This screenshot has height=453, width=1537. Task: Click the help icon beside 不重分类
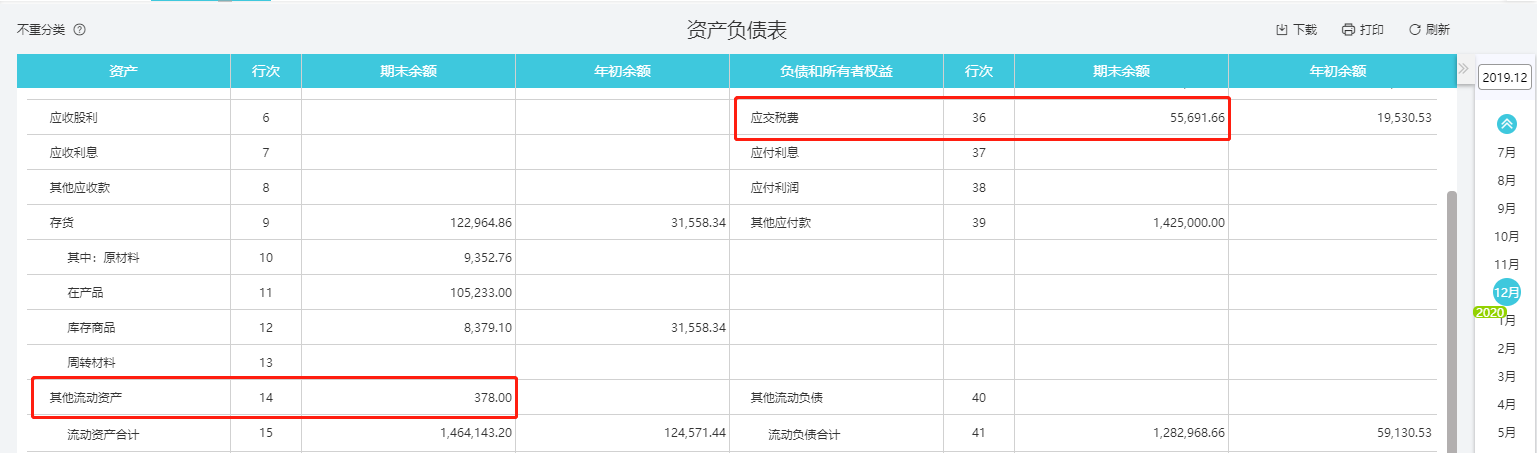[x=80, y=30]
